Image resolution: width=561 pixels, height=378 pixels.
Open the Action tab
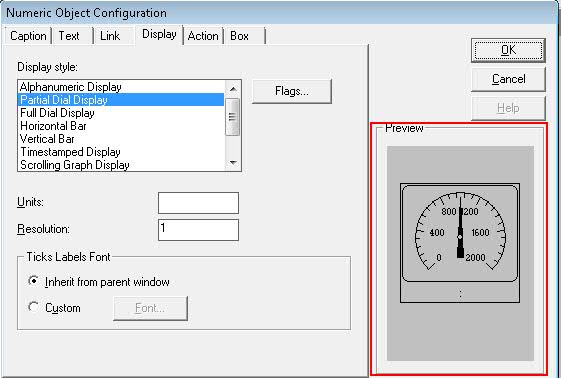(x=203, y=36)
